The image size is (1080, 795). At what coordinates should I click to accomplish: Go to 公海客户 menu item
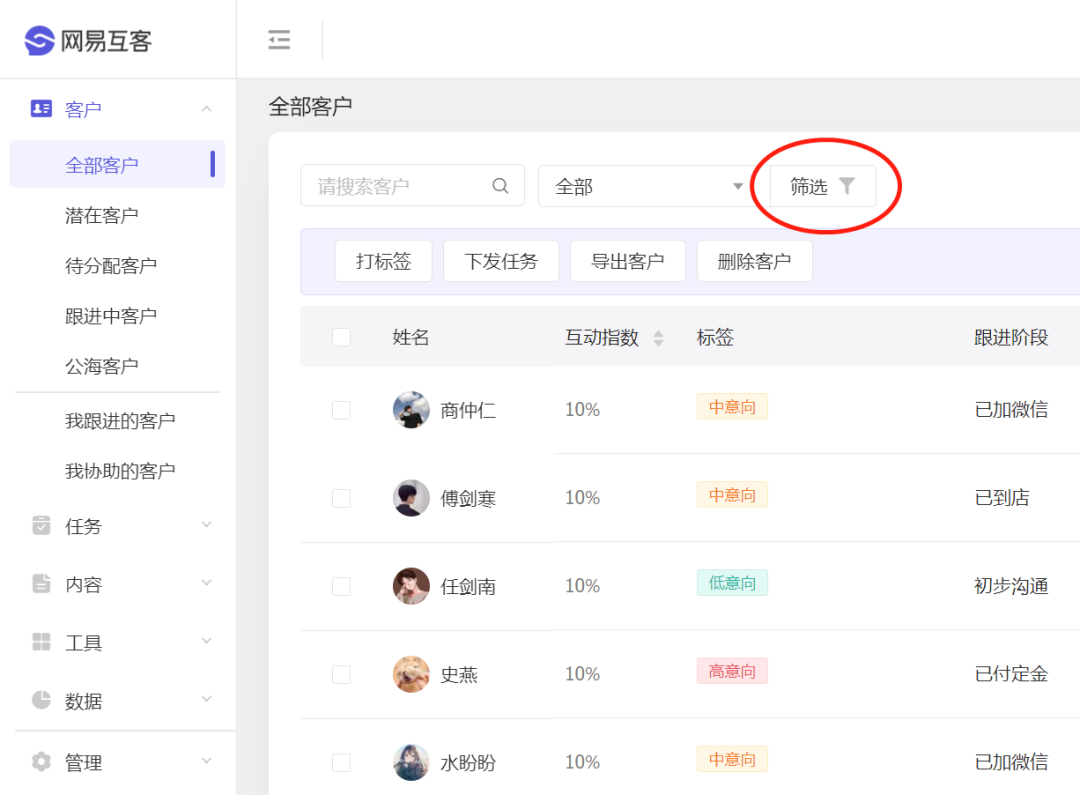point(101,366)
